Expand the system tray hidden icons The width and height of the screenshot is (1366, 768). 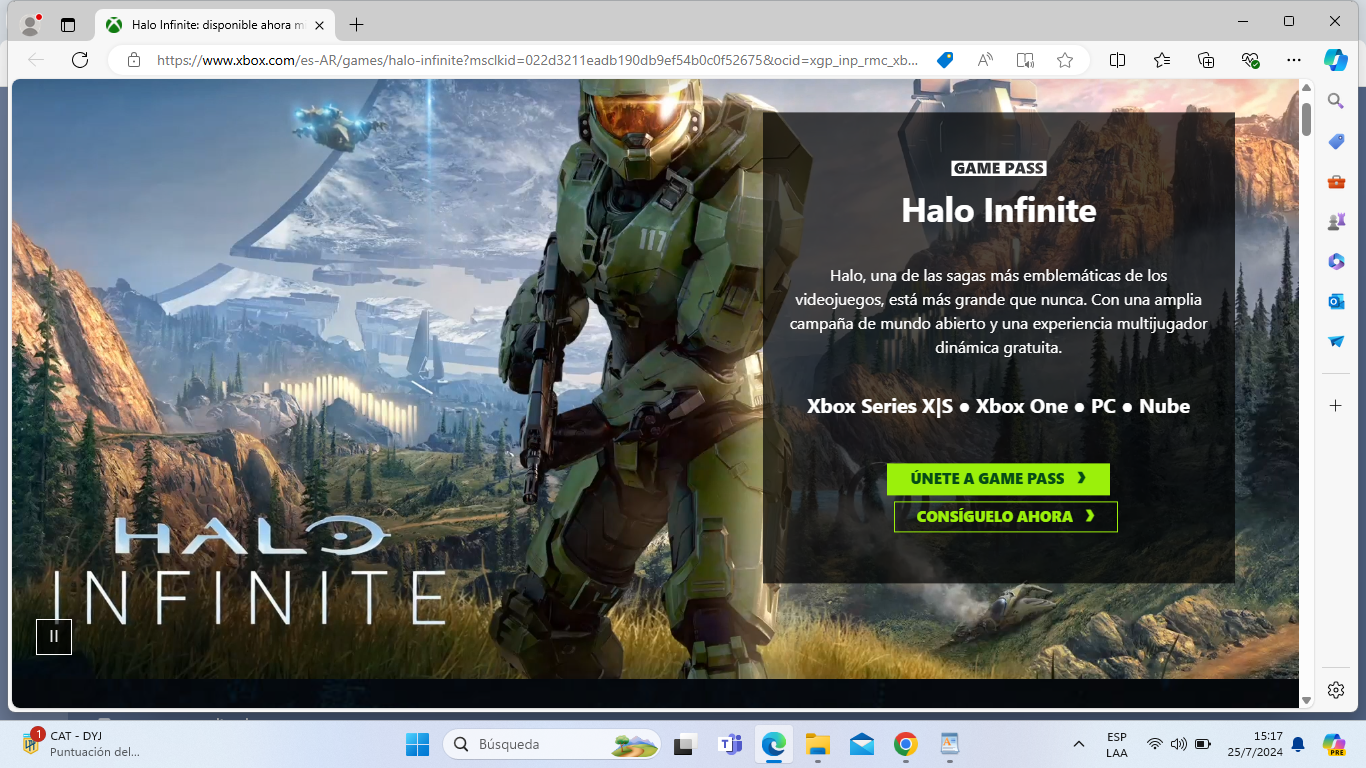coord(1078,744)
